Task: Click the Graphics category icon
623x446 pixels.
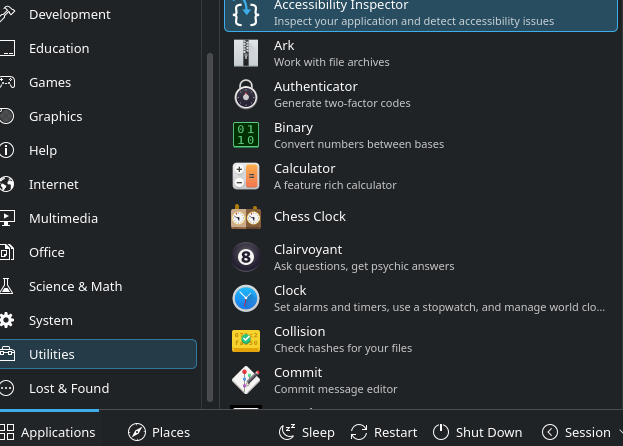Action: pos(6,116)
